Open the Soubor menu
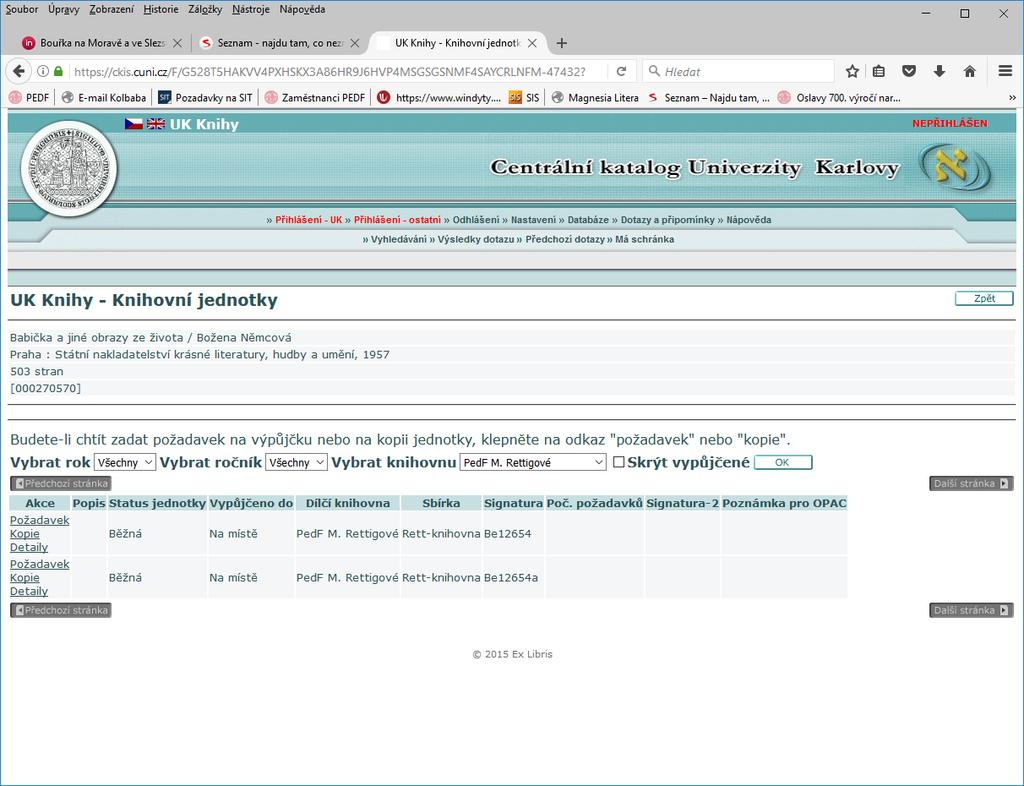This screenshot has width=1024, height=786. [x=22, y=9]
